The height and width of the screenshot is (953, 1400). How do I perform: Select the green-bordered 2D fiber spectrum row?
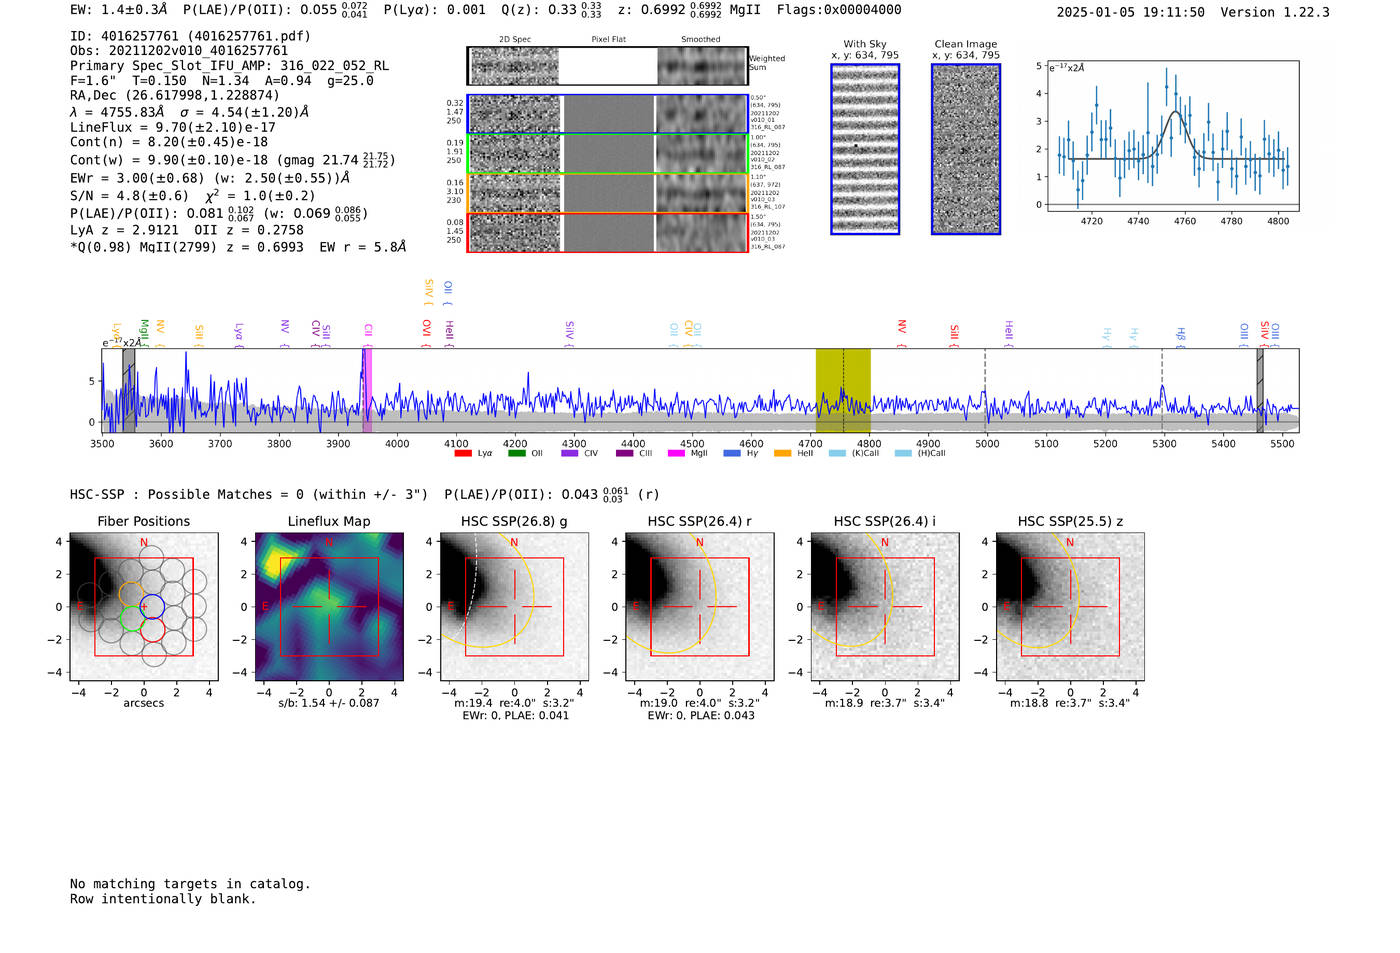608,153
